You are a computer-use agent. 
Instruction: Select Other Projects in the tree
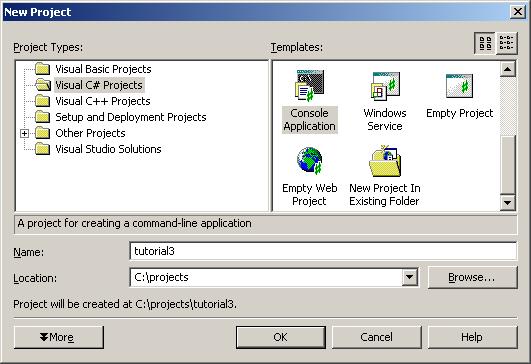click(90, 133)
